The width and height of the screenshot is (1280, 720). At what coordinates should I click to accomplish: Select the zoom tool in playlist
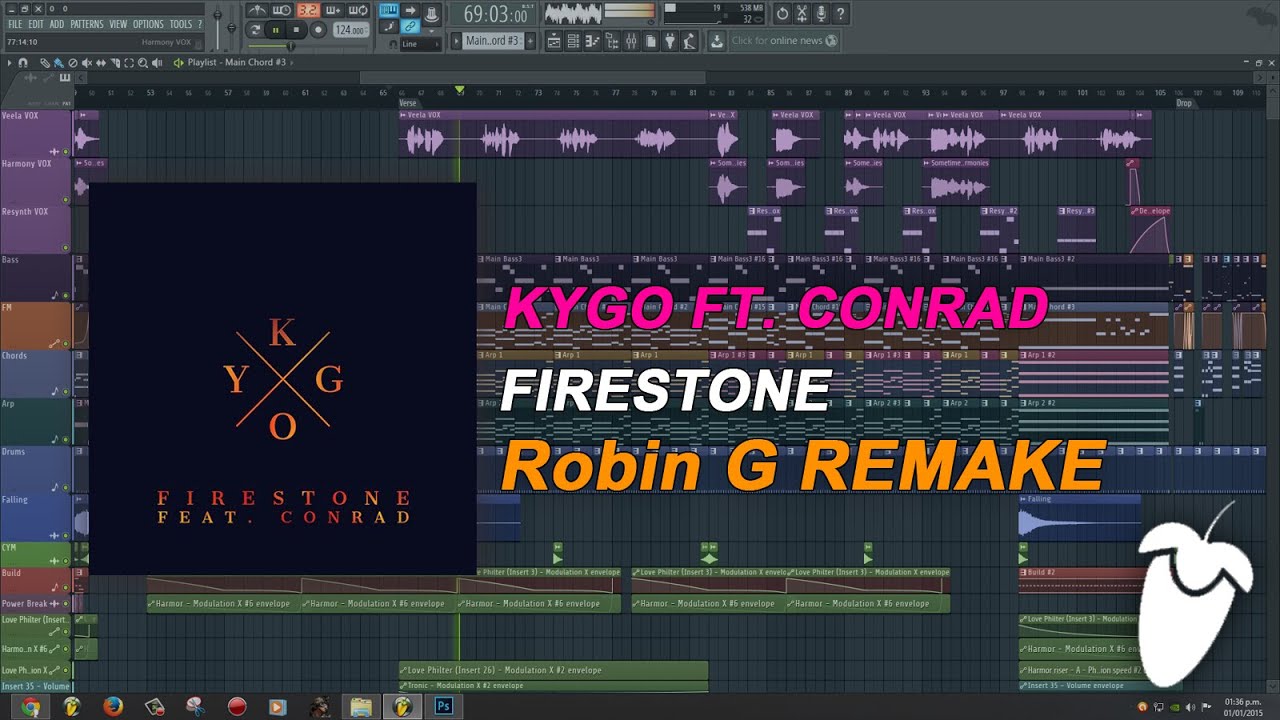(143, 62)
